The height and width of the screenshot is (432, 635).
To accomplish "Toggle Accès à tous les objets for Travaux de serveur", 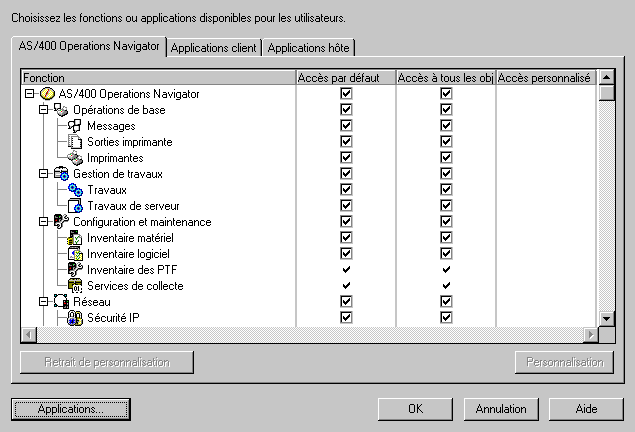I will coord(446,206).
